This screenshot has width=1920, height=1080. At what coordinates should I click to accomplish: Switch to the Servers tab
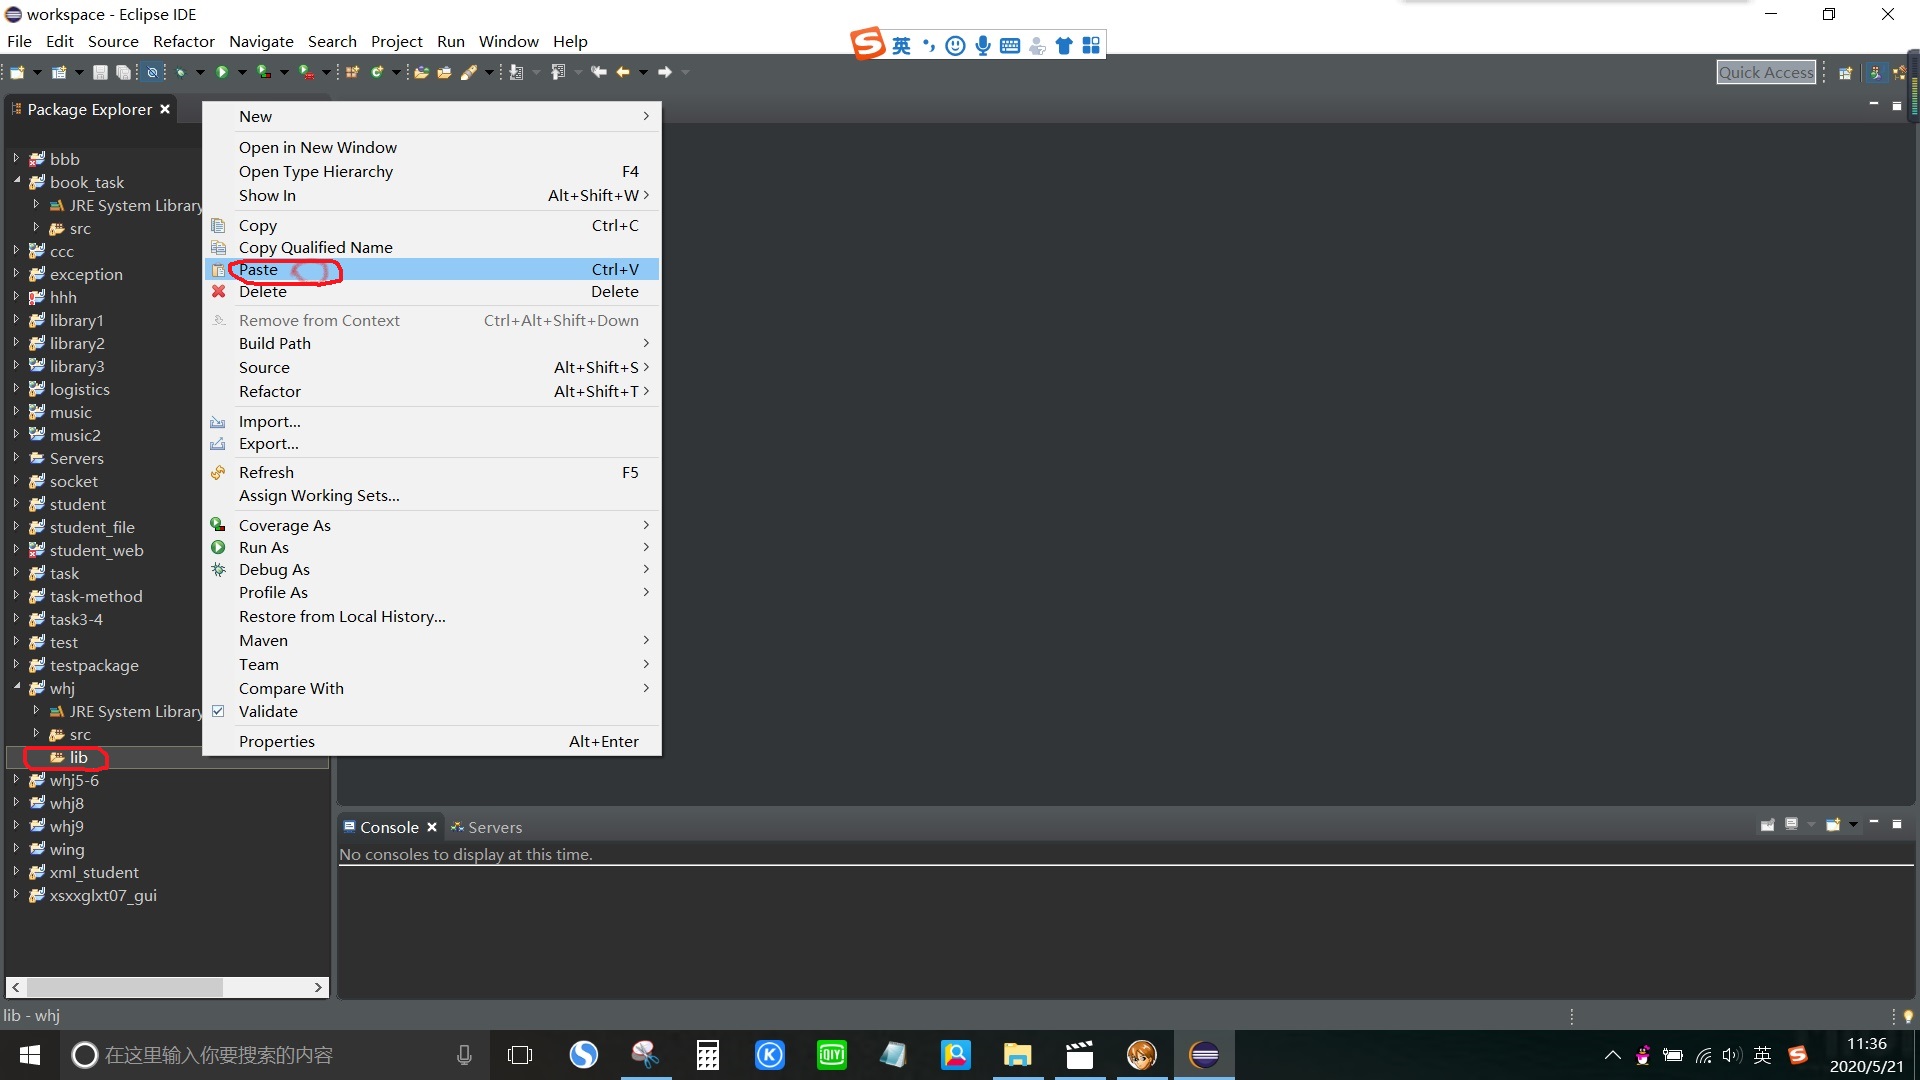point(494,827)
